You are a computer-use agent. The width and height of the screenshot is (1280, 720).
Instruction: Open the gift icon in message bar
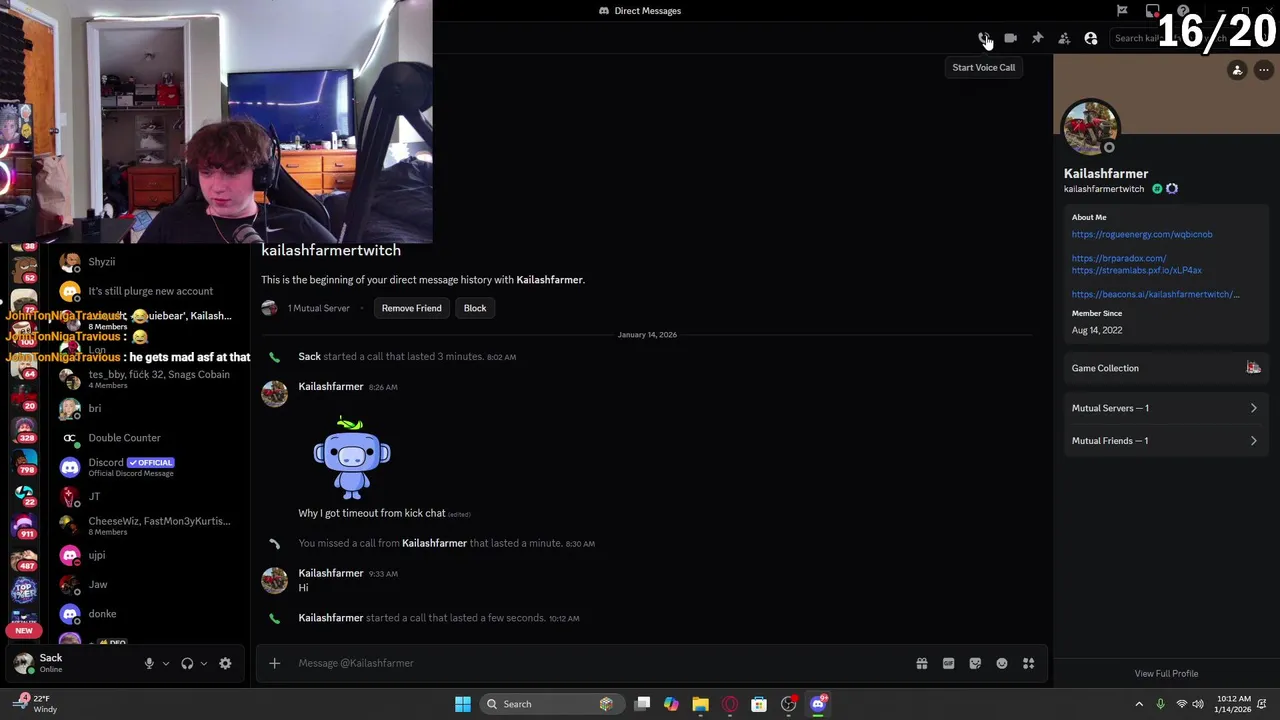click(x=922, y=663)
